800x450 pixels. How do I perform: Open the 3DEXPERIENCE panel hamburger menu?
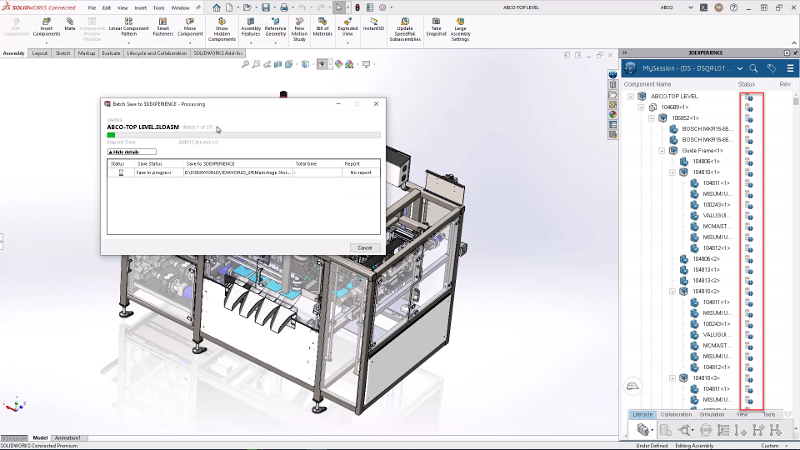pos(788,68)
